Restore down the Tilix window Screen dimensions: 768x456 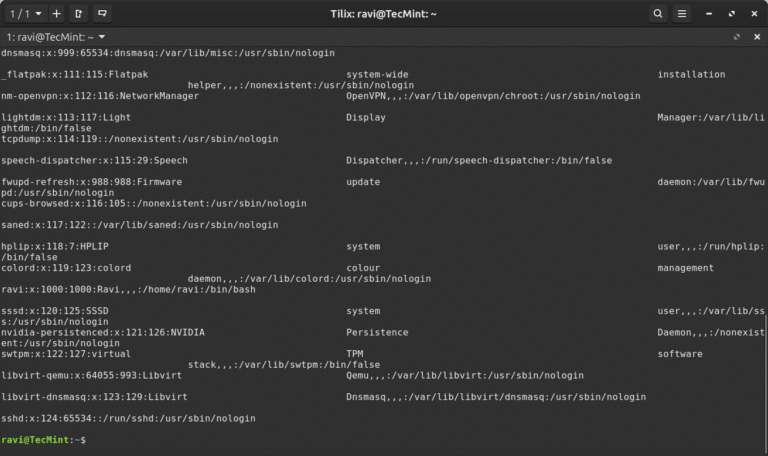pyautogui.click(x=732, y=14)
